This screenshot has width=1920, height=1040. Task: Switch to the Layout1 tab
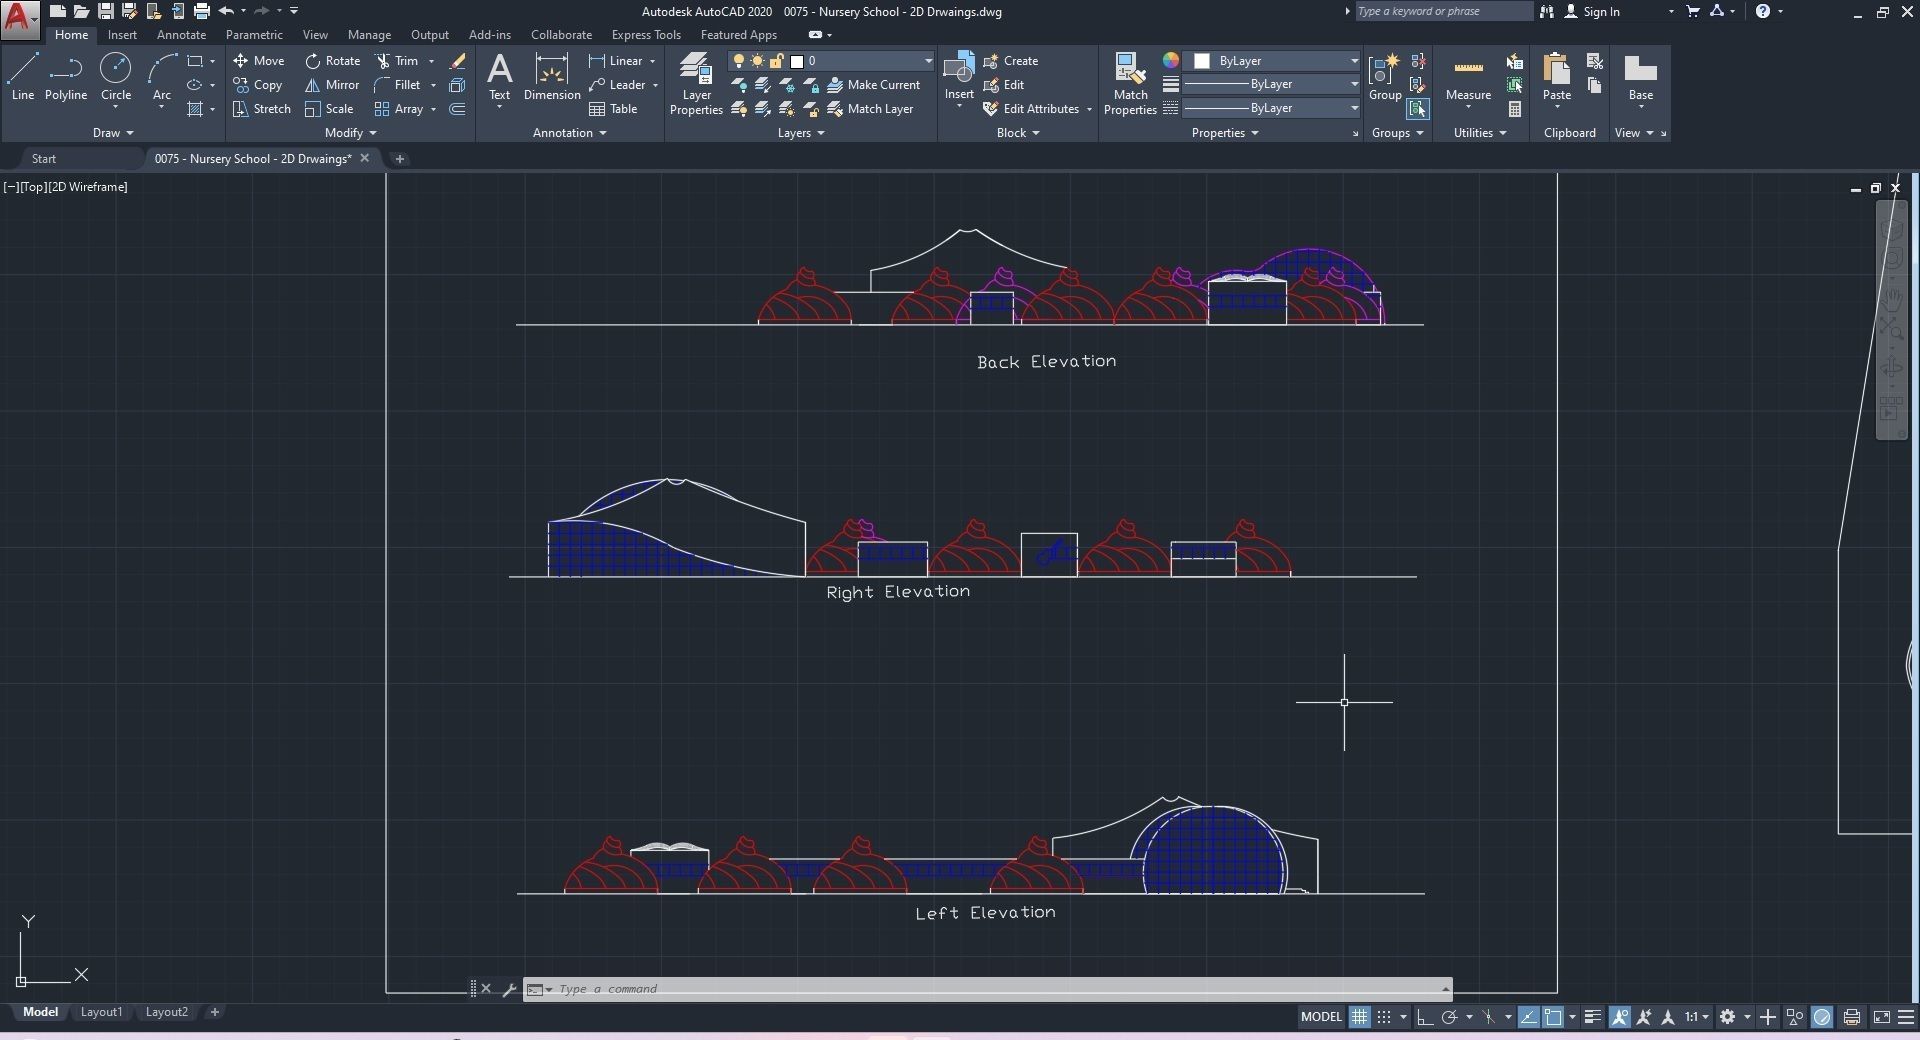[101, 1012]
